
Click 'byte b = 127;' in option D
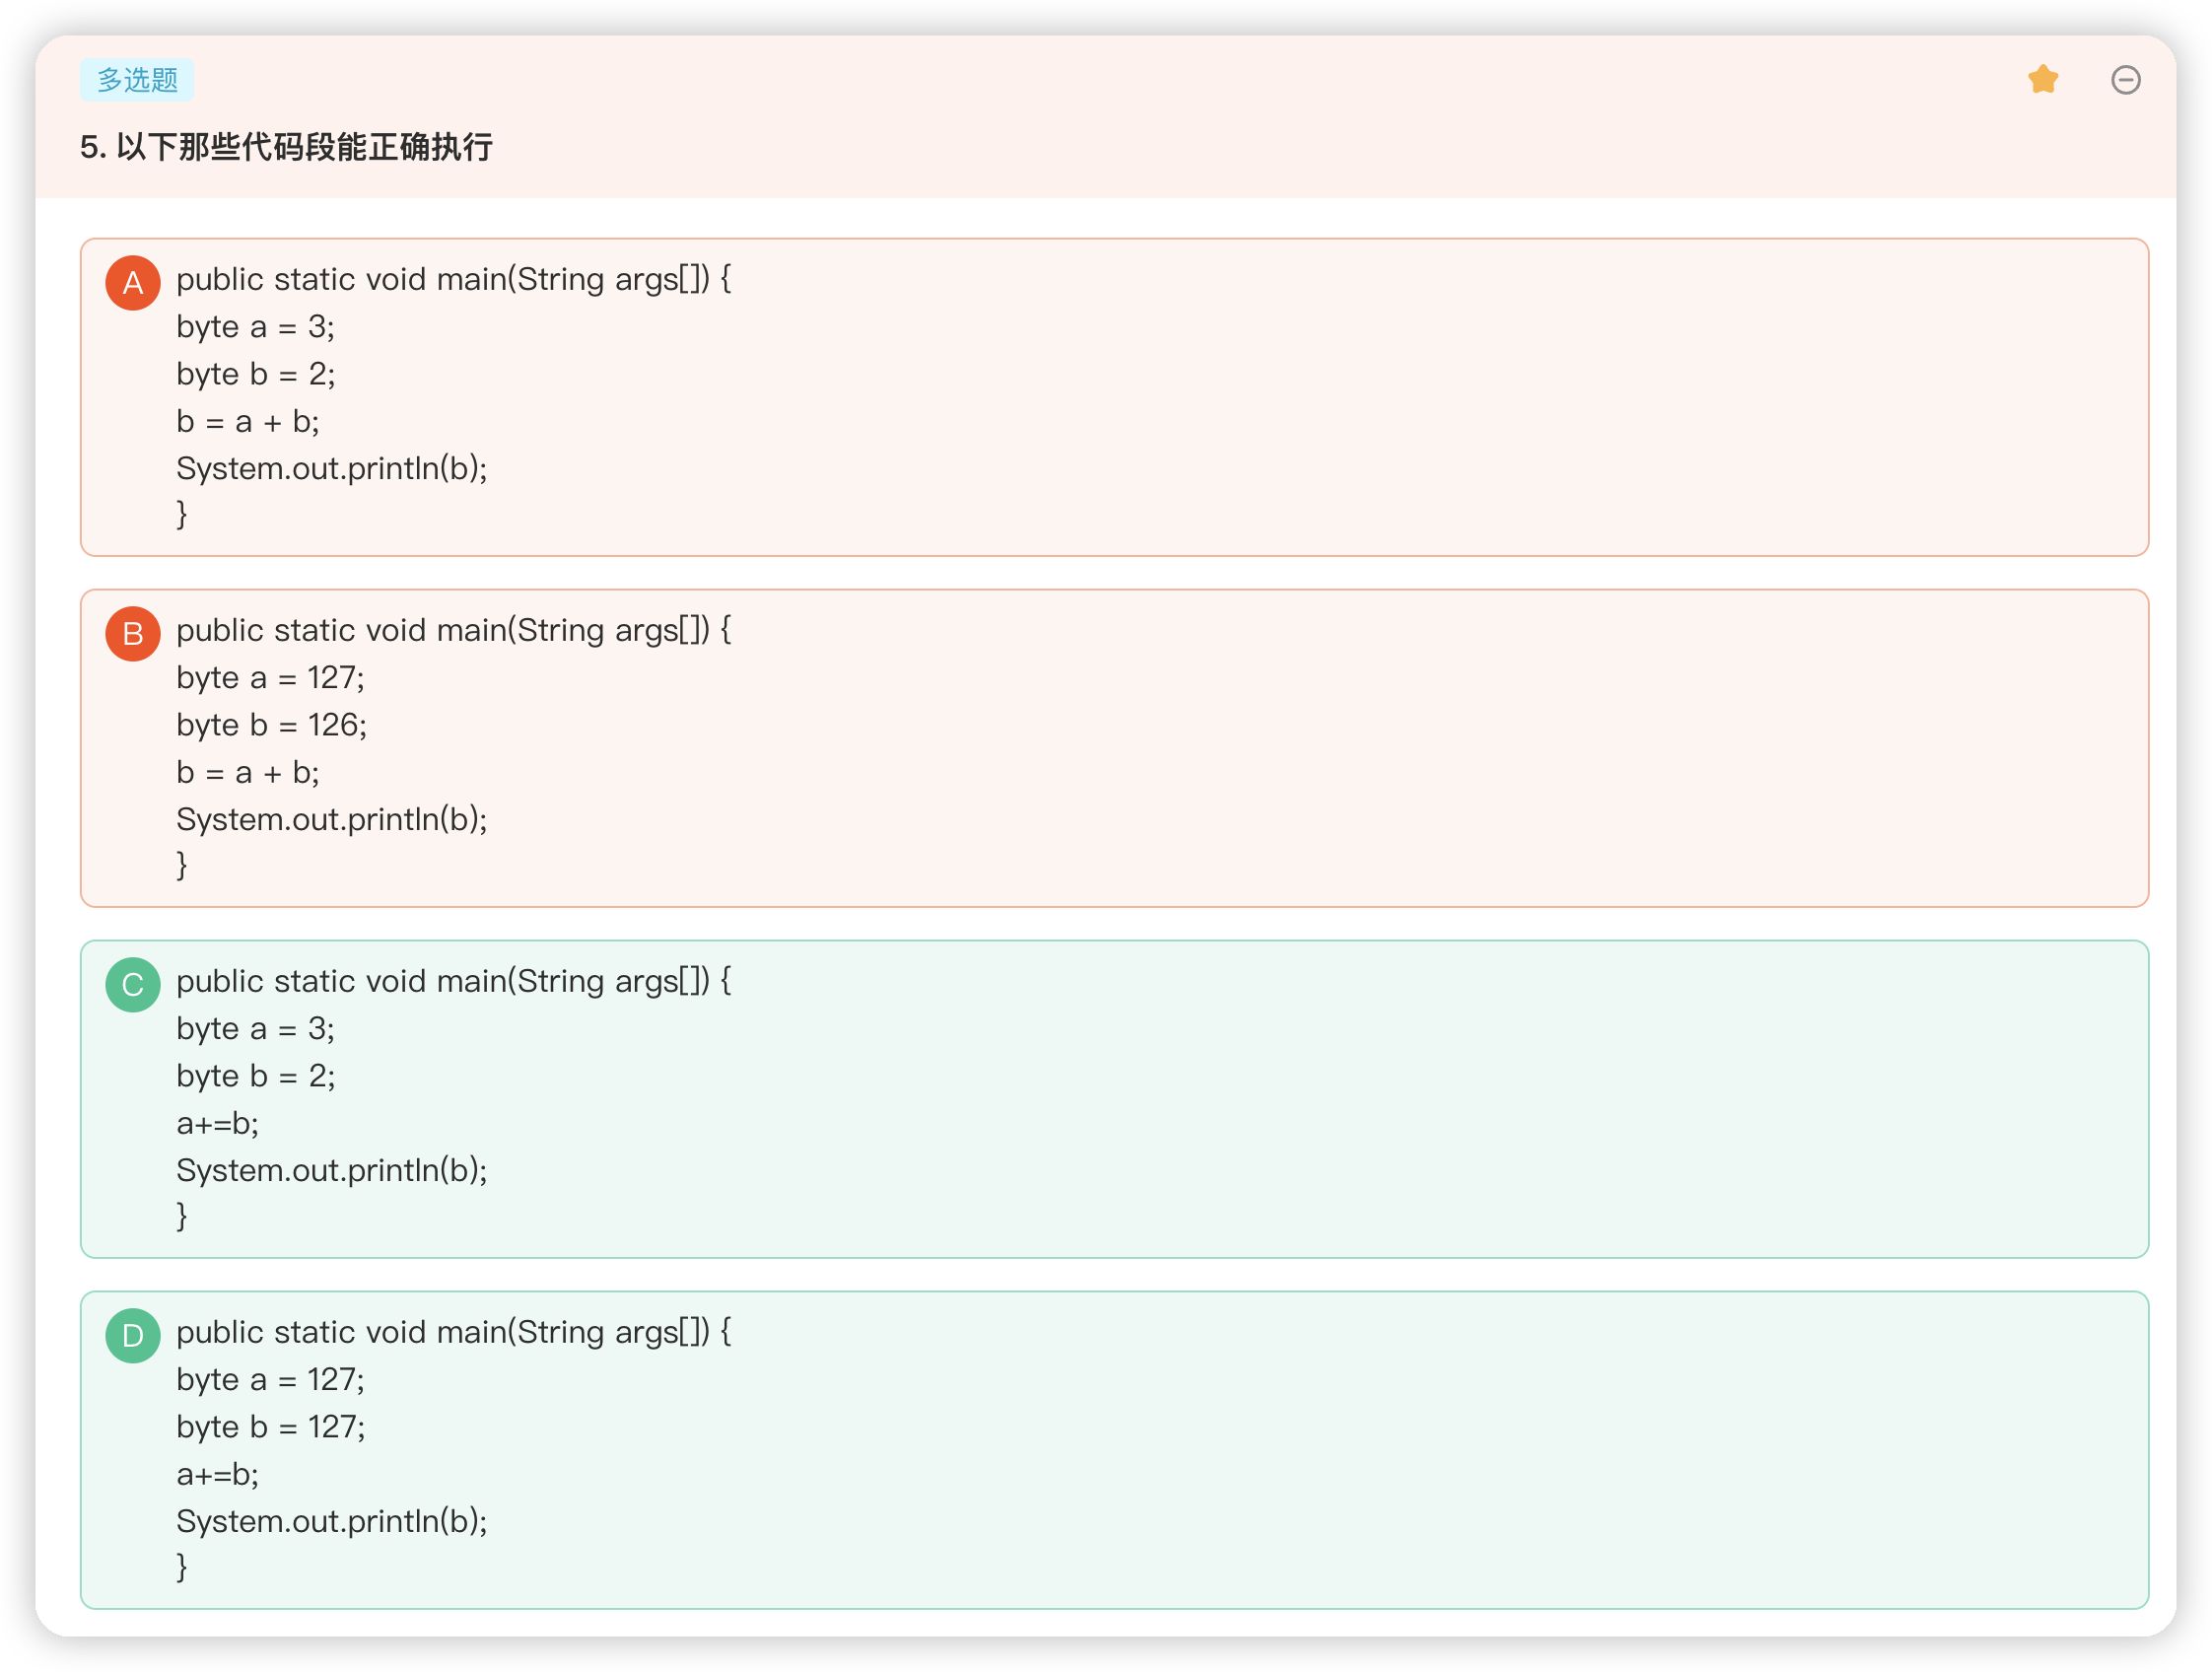pos(270,1426)
